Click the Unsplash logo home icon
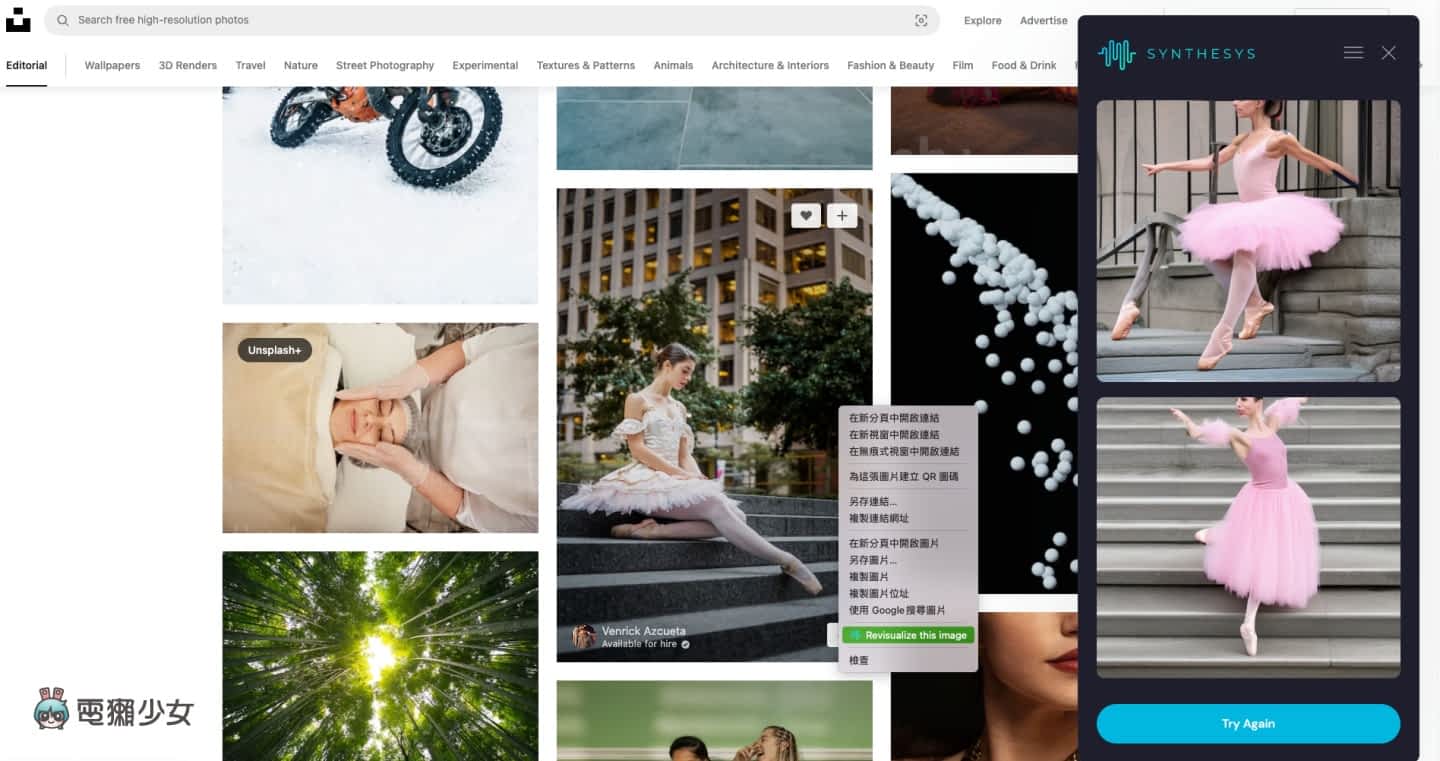1440x761 pixels. (x=18, y=20)
